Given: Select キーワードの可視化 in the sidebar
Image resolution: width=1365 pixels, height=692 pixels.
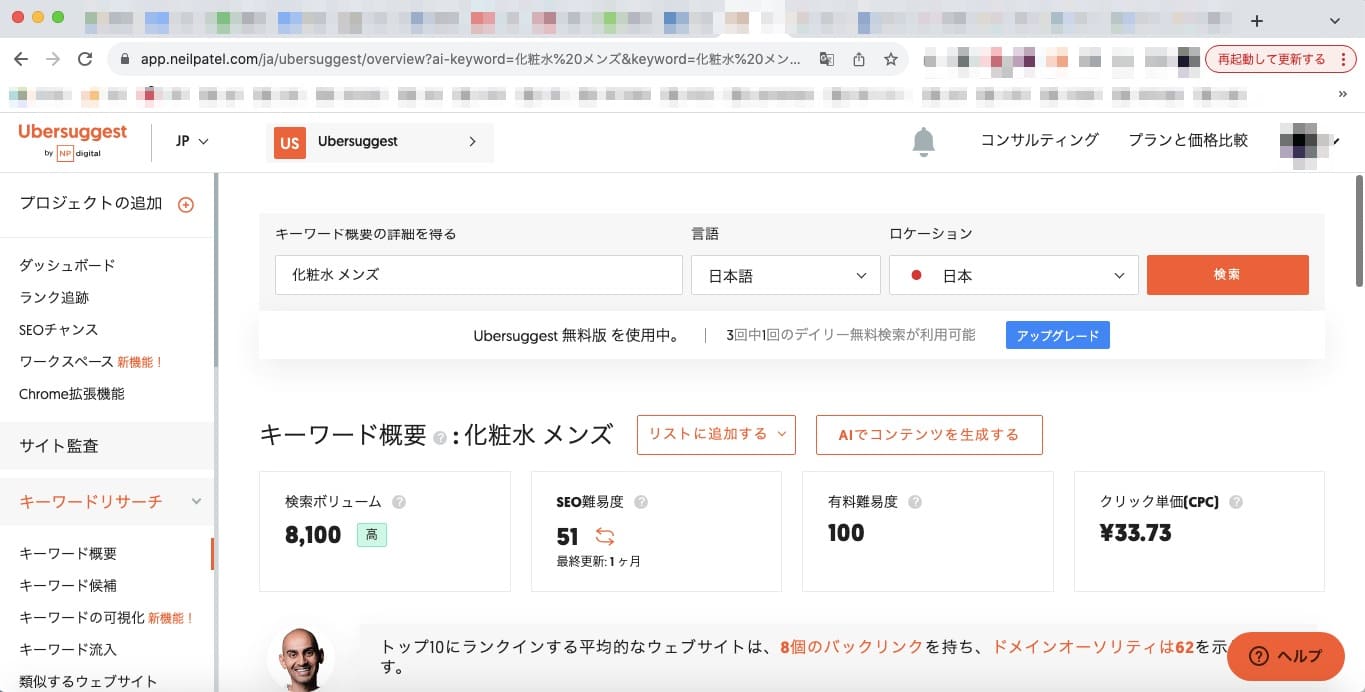Looking at the screenshot, I should 82,617.
